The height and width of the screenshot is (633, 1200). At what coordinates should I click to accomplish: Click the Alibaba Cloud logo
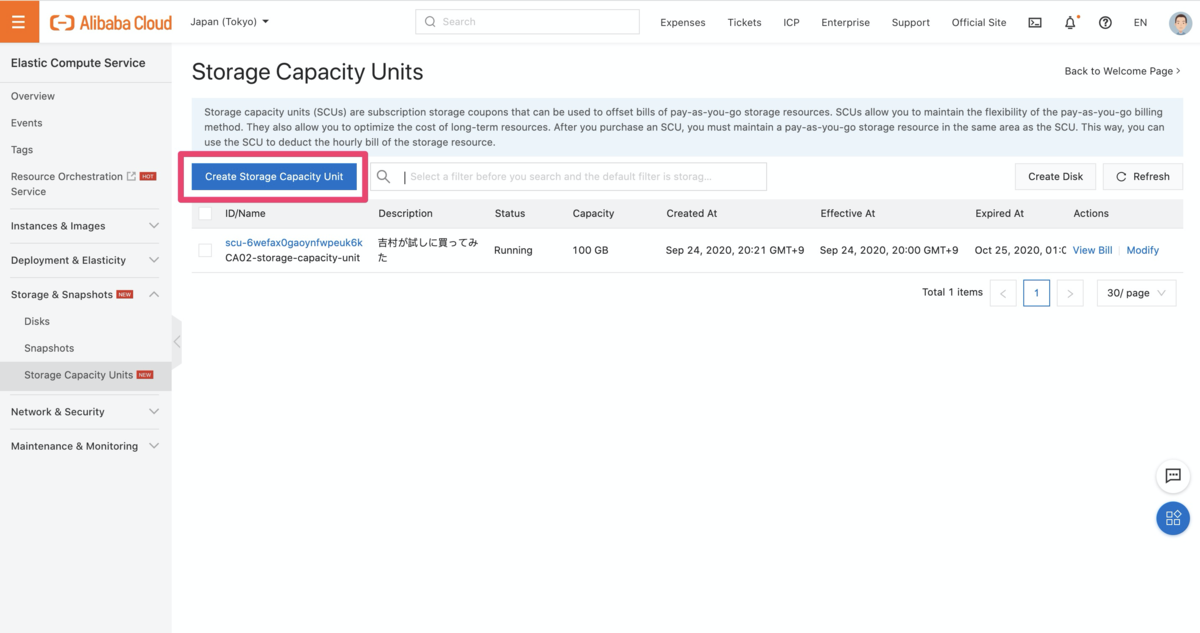tap(111, 22)
